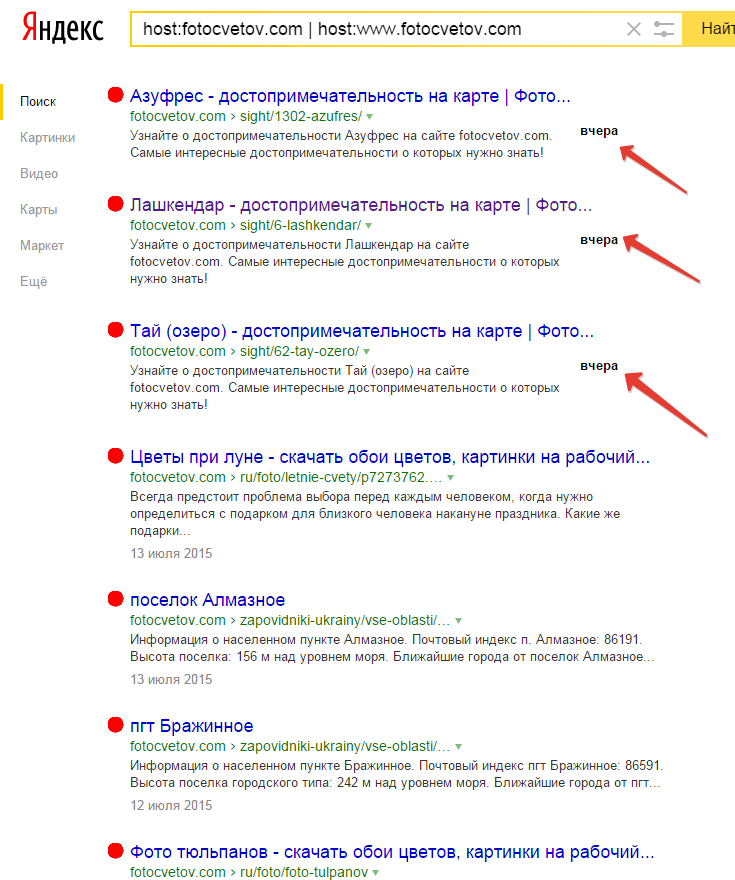Click red favicon next to Азуфрес result

(116, 95)
